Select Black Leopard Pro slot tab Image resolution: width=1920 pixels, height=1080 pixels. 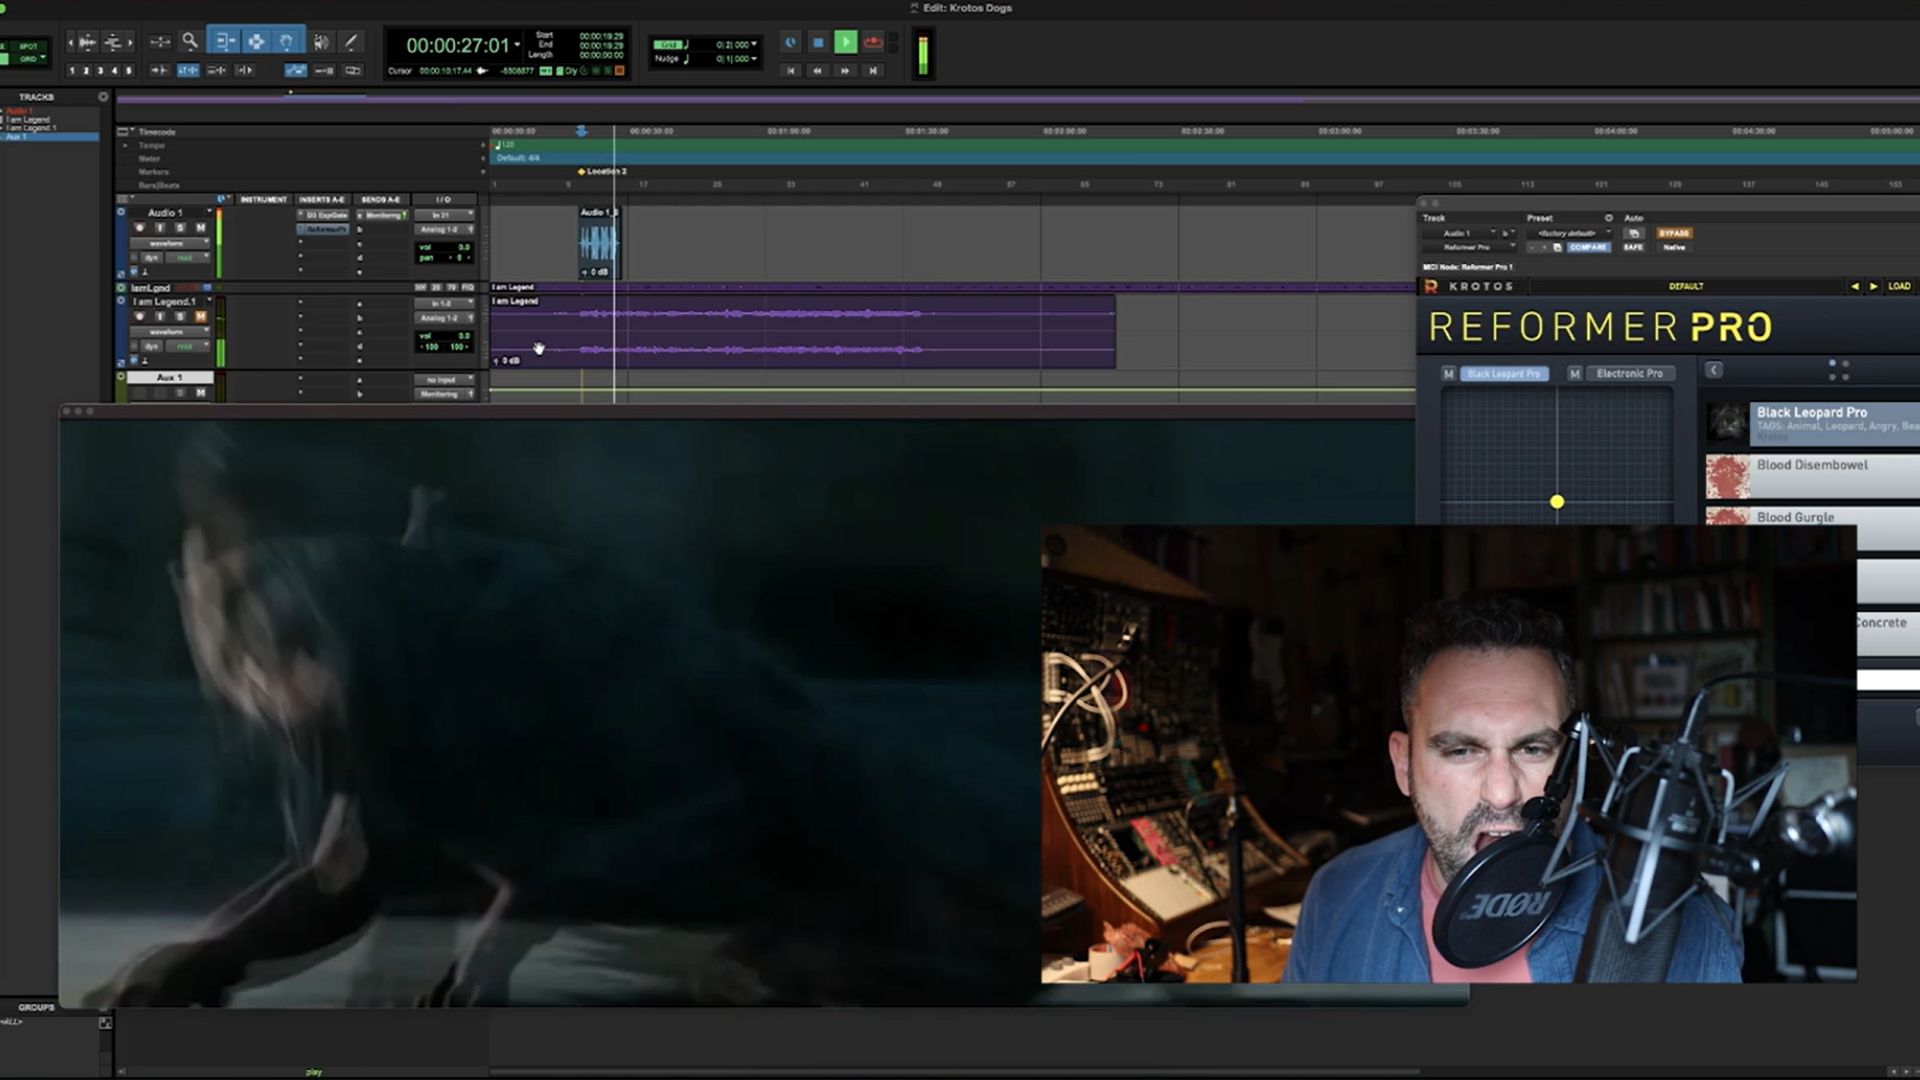click(x=1504, y=373)
